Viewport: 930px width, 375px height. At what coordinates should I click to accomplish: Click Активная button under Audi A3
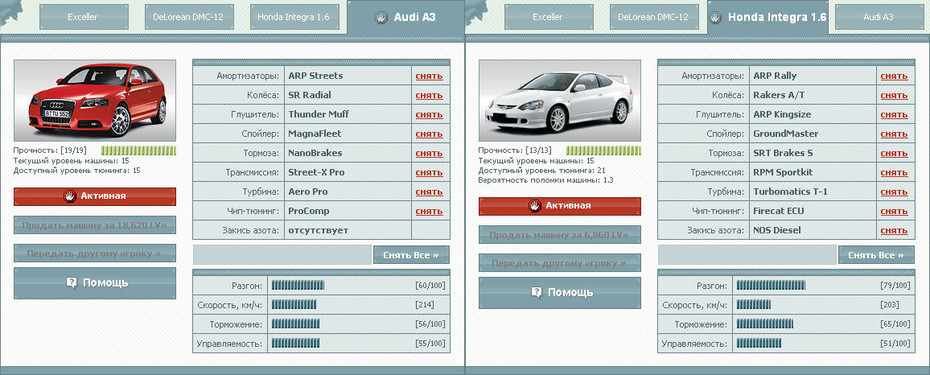click(95, 196)
